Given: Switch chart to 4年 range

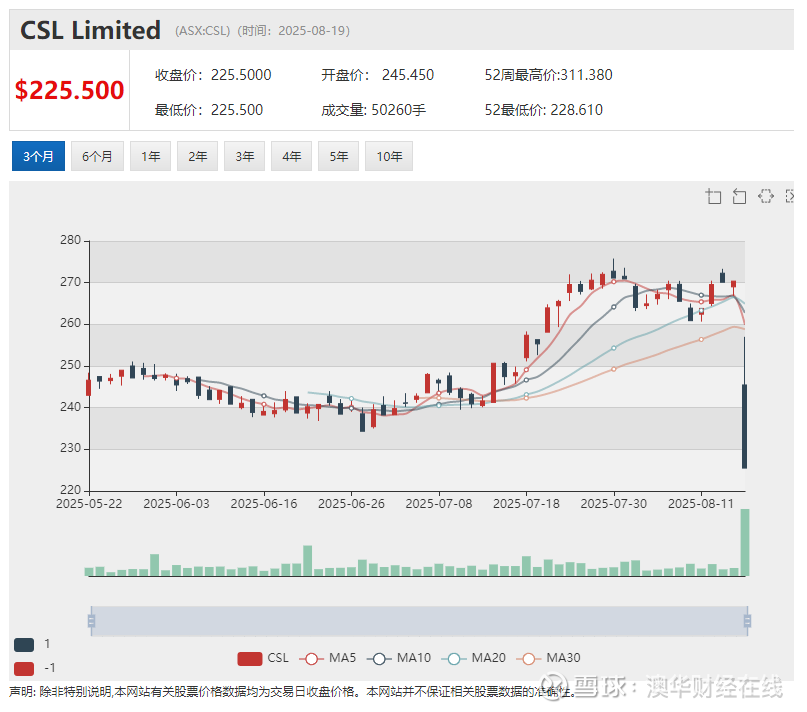Looking at the screenshot, I should pos(291,156).
